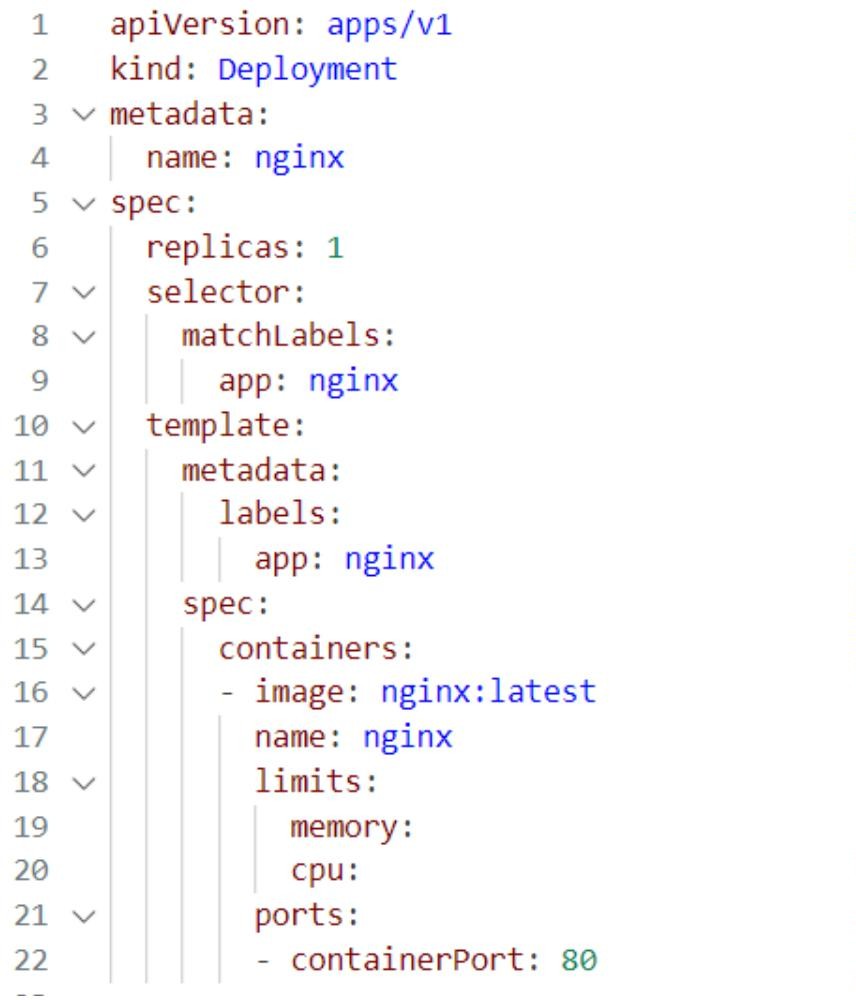Click the containerPort value 80
Viewport: 856px width, 1000px height.
579,960
